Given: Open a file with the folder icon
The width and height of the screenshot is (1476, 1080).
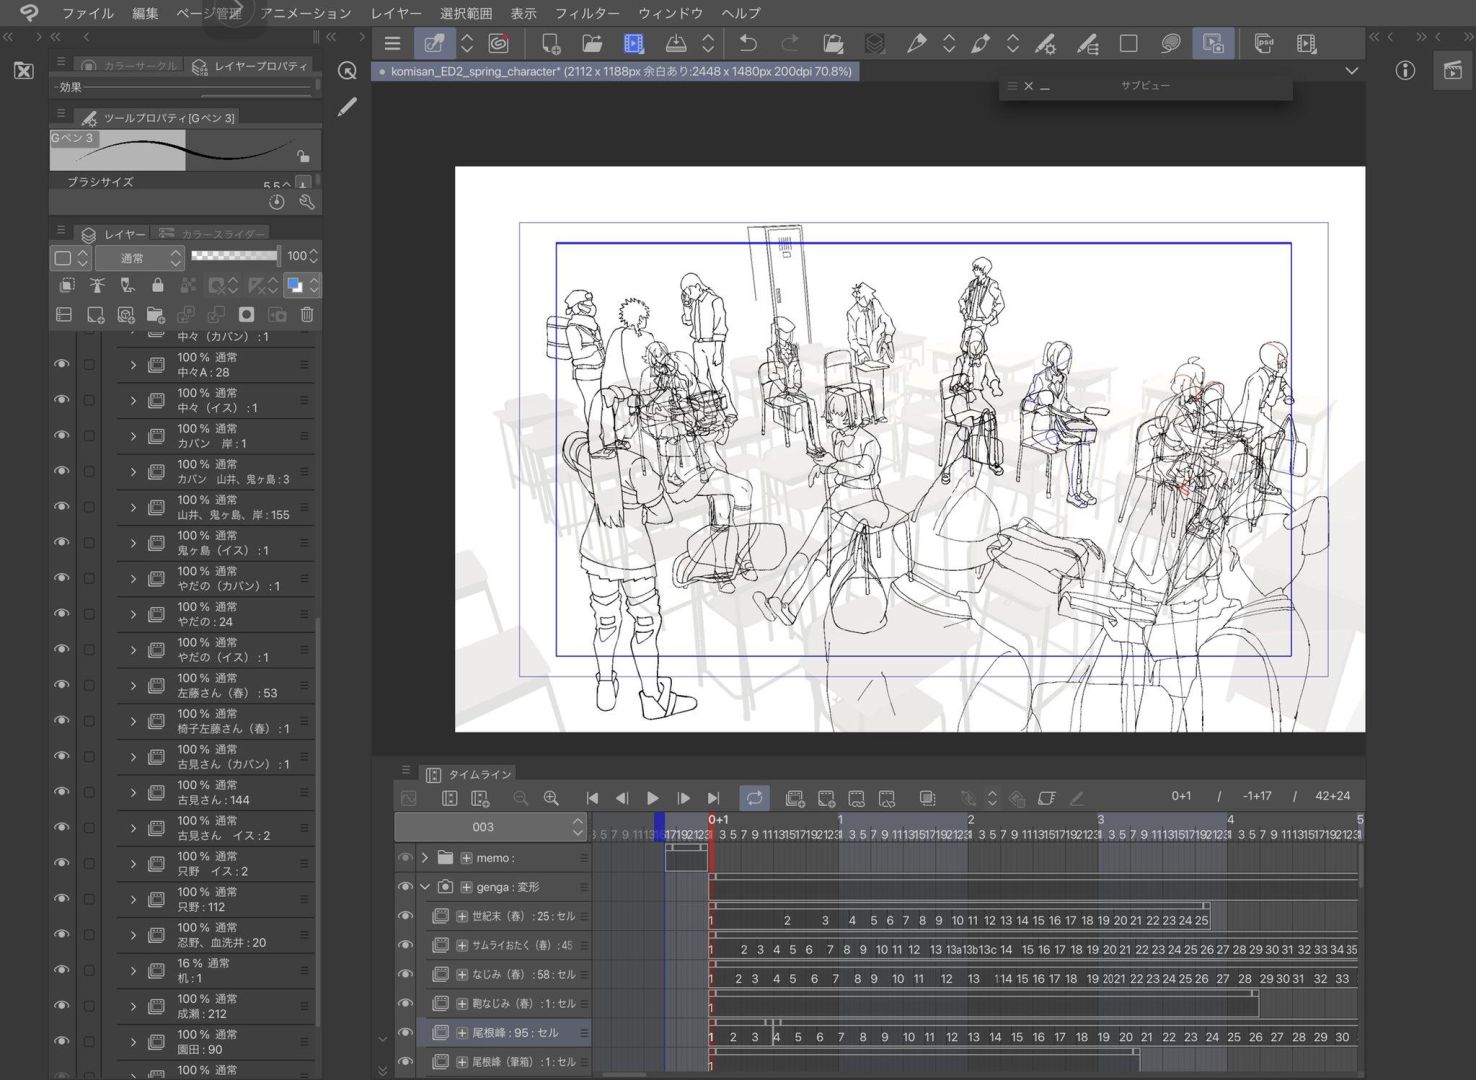Looking at the screenshot, I should 592,43.
